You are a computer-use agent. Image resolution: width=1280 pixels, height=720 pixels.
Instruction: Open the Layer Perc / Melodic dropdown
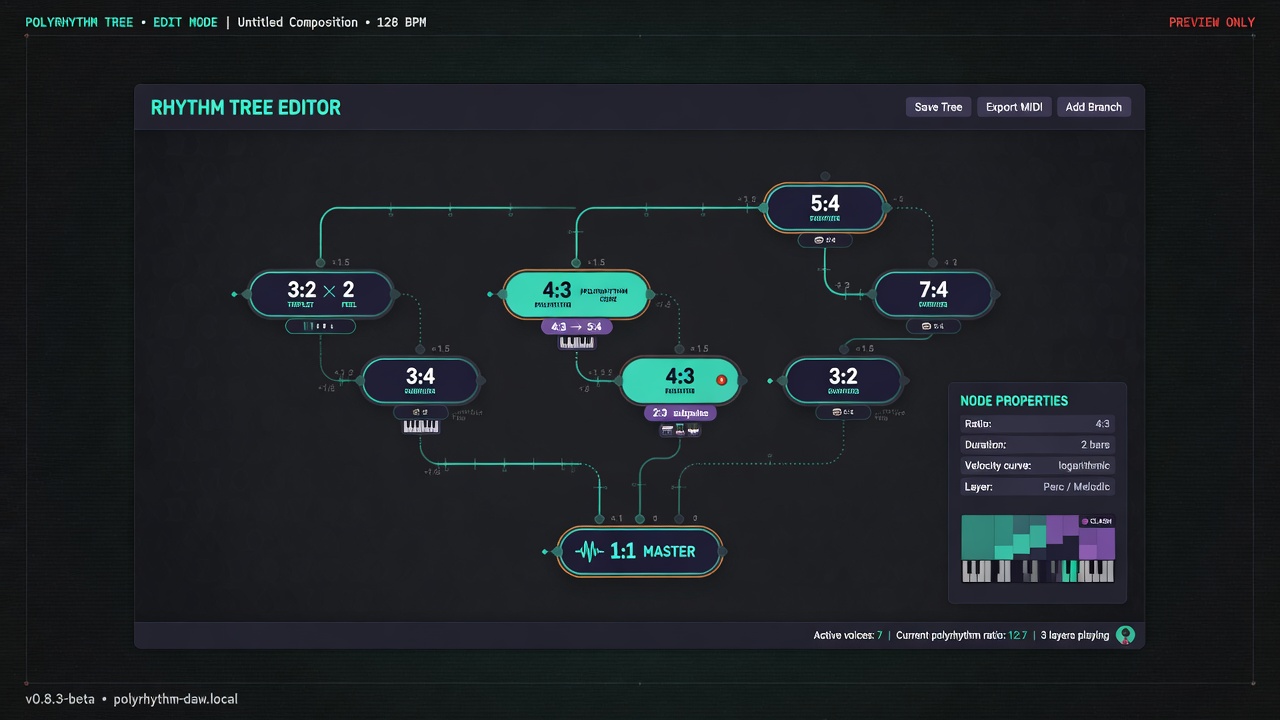click(x=1037, y=487)
